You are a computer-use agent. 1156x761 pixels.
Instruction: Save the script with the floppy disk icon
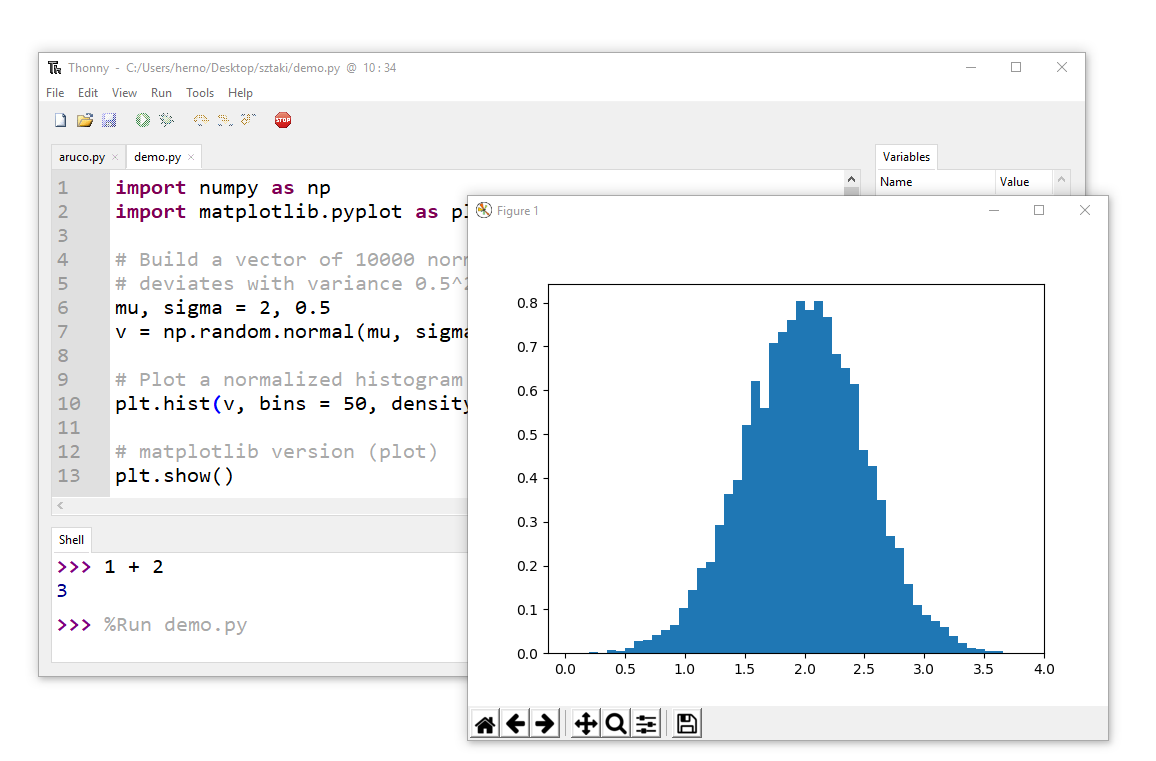[x=109, y=120]
